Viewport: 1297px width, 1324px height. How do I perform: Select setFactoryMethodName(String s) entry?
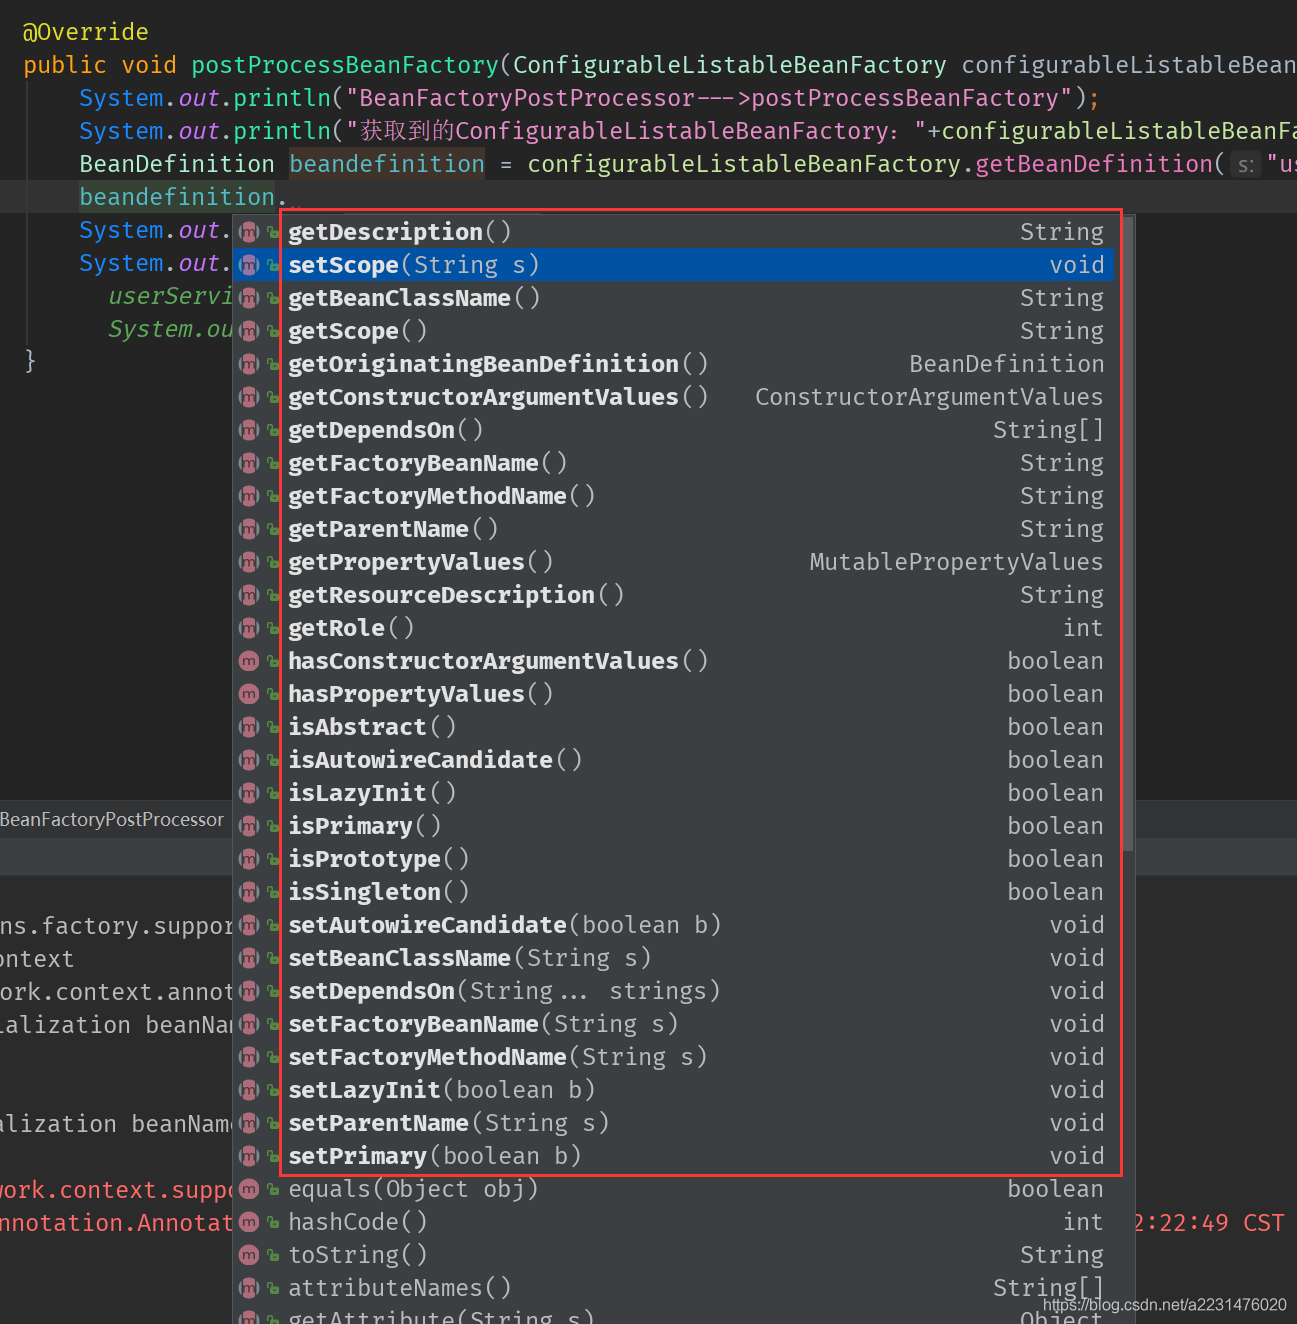[675, 1057]
